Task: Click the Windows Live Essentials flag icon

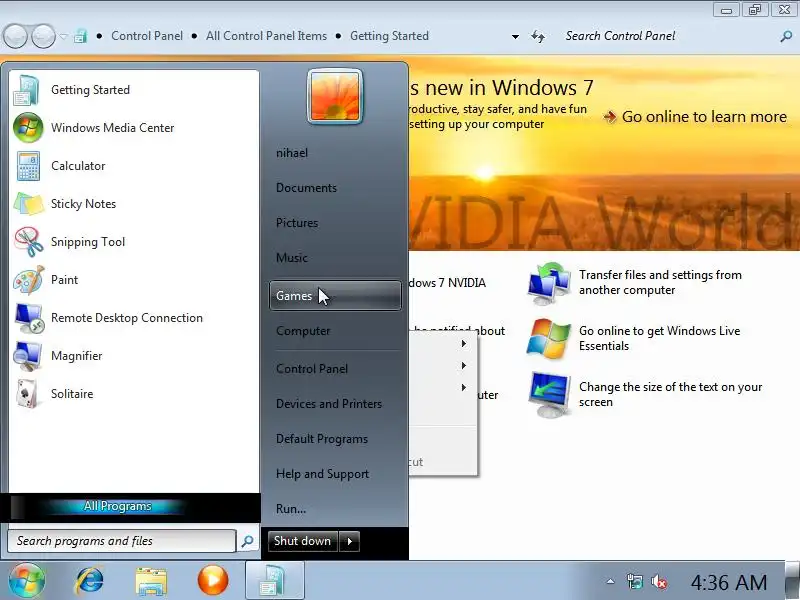Action: 549,339
